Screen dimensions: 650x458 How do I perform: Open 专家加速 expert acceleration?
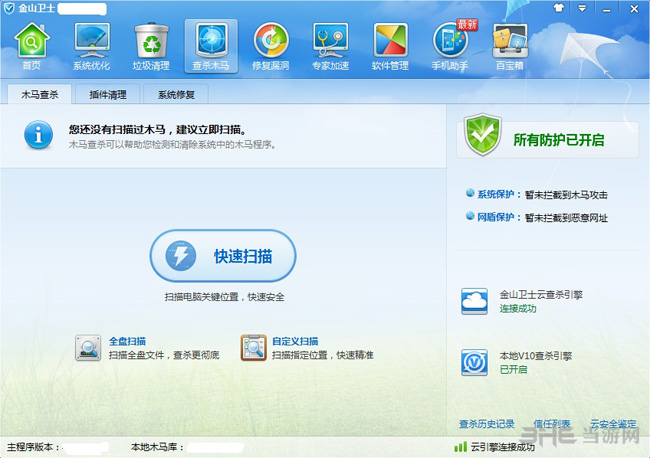331,45
